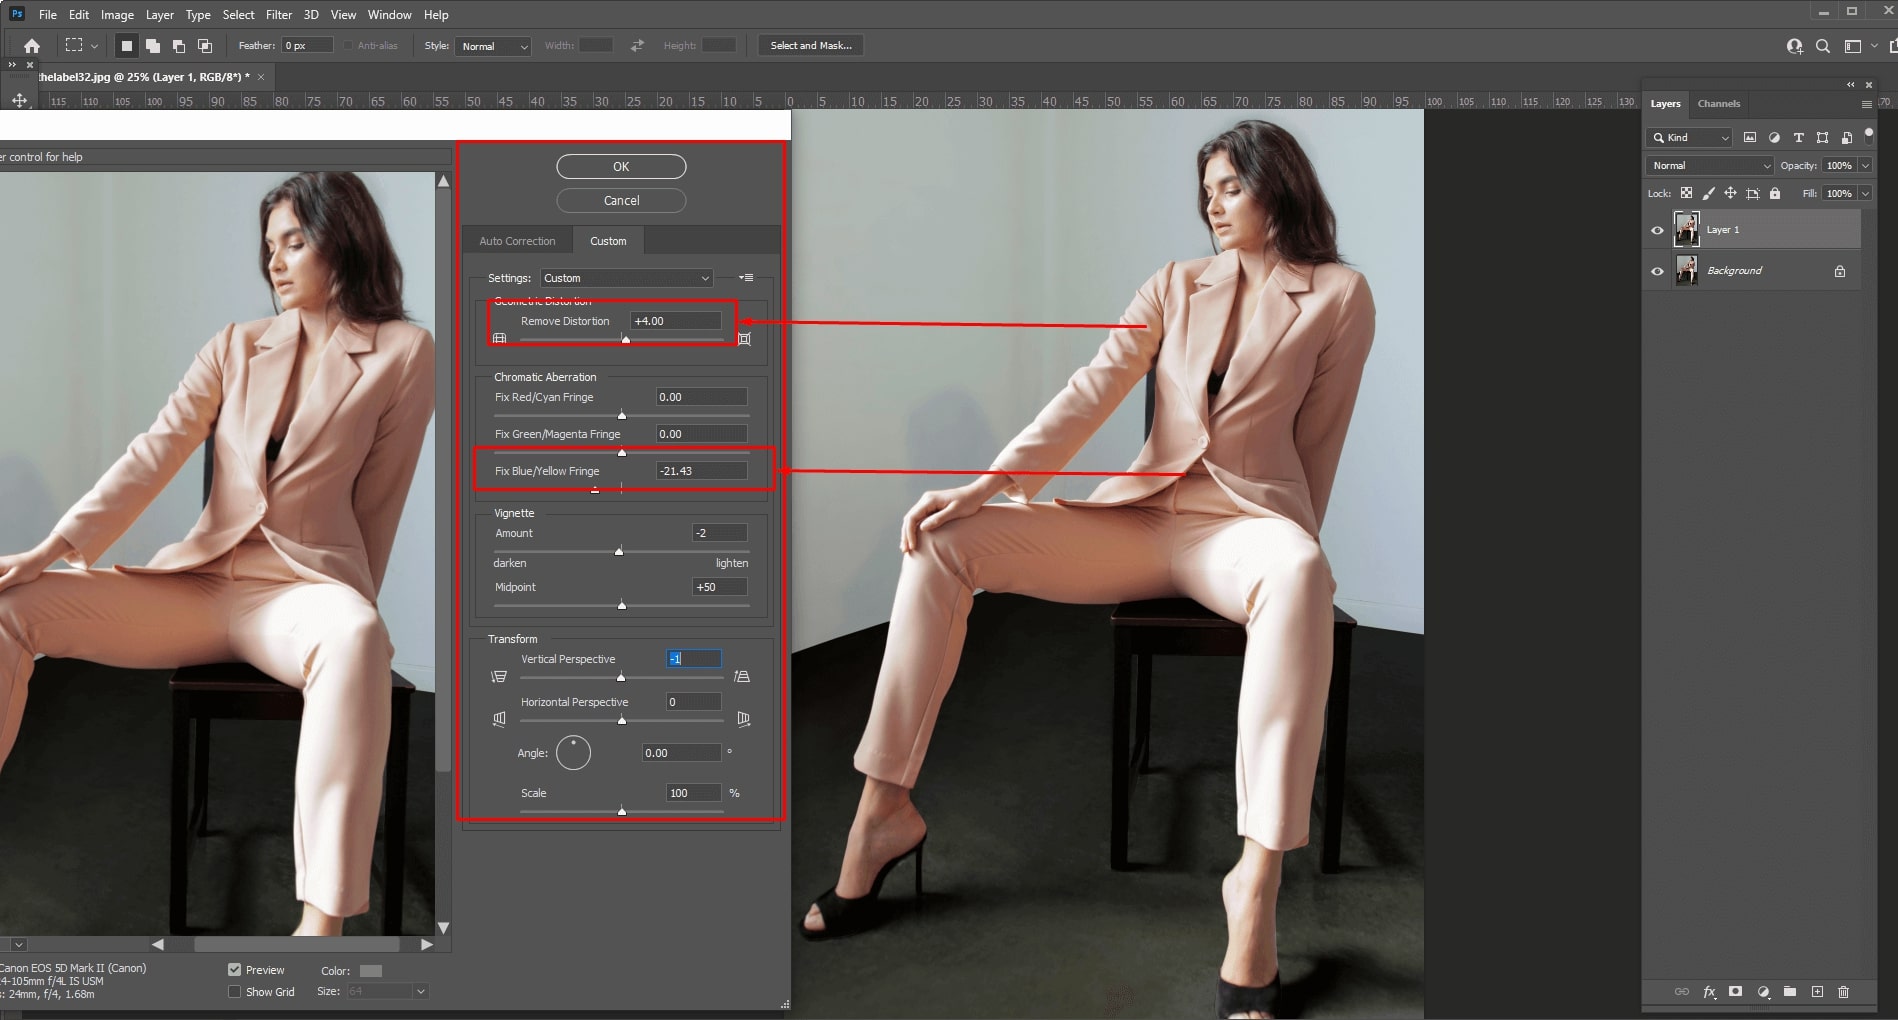The height and width of the screenshot is (1020, 1898).
Task: Click the Vignette Amount slider handle
Action: [619, 551]
